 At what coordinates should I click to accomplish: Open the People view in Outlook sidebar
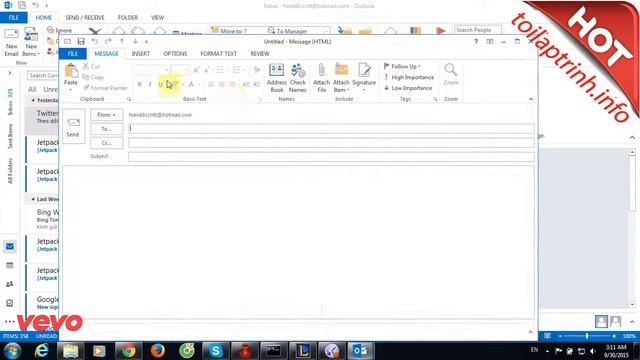[10, 284]
